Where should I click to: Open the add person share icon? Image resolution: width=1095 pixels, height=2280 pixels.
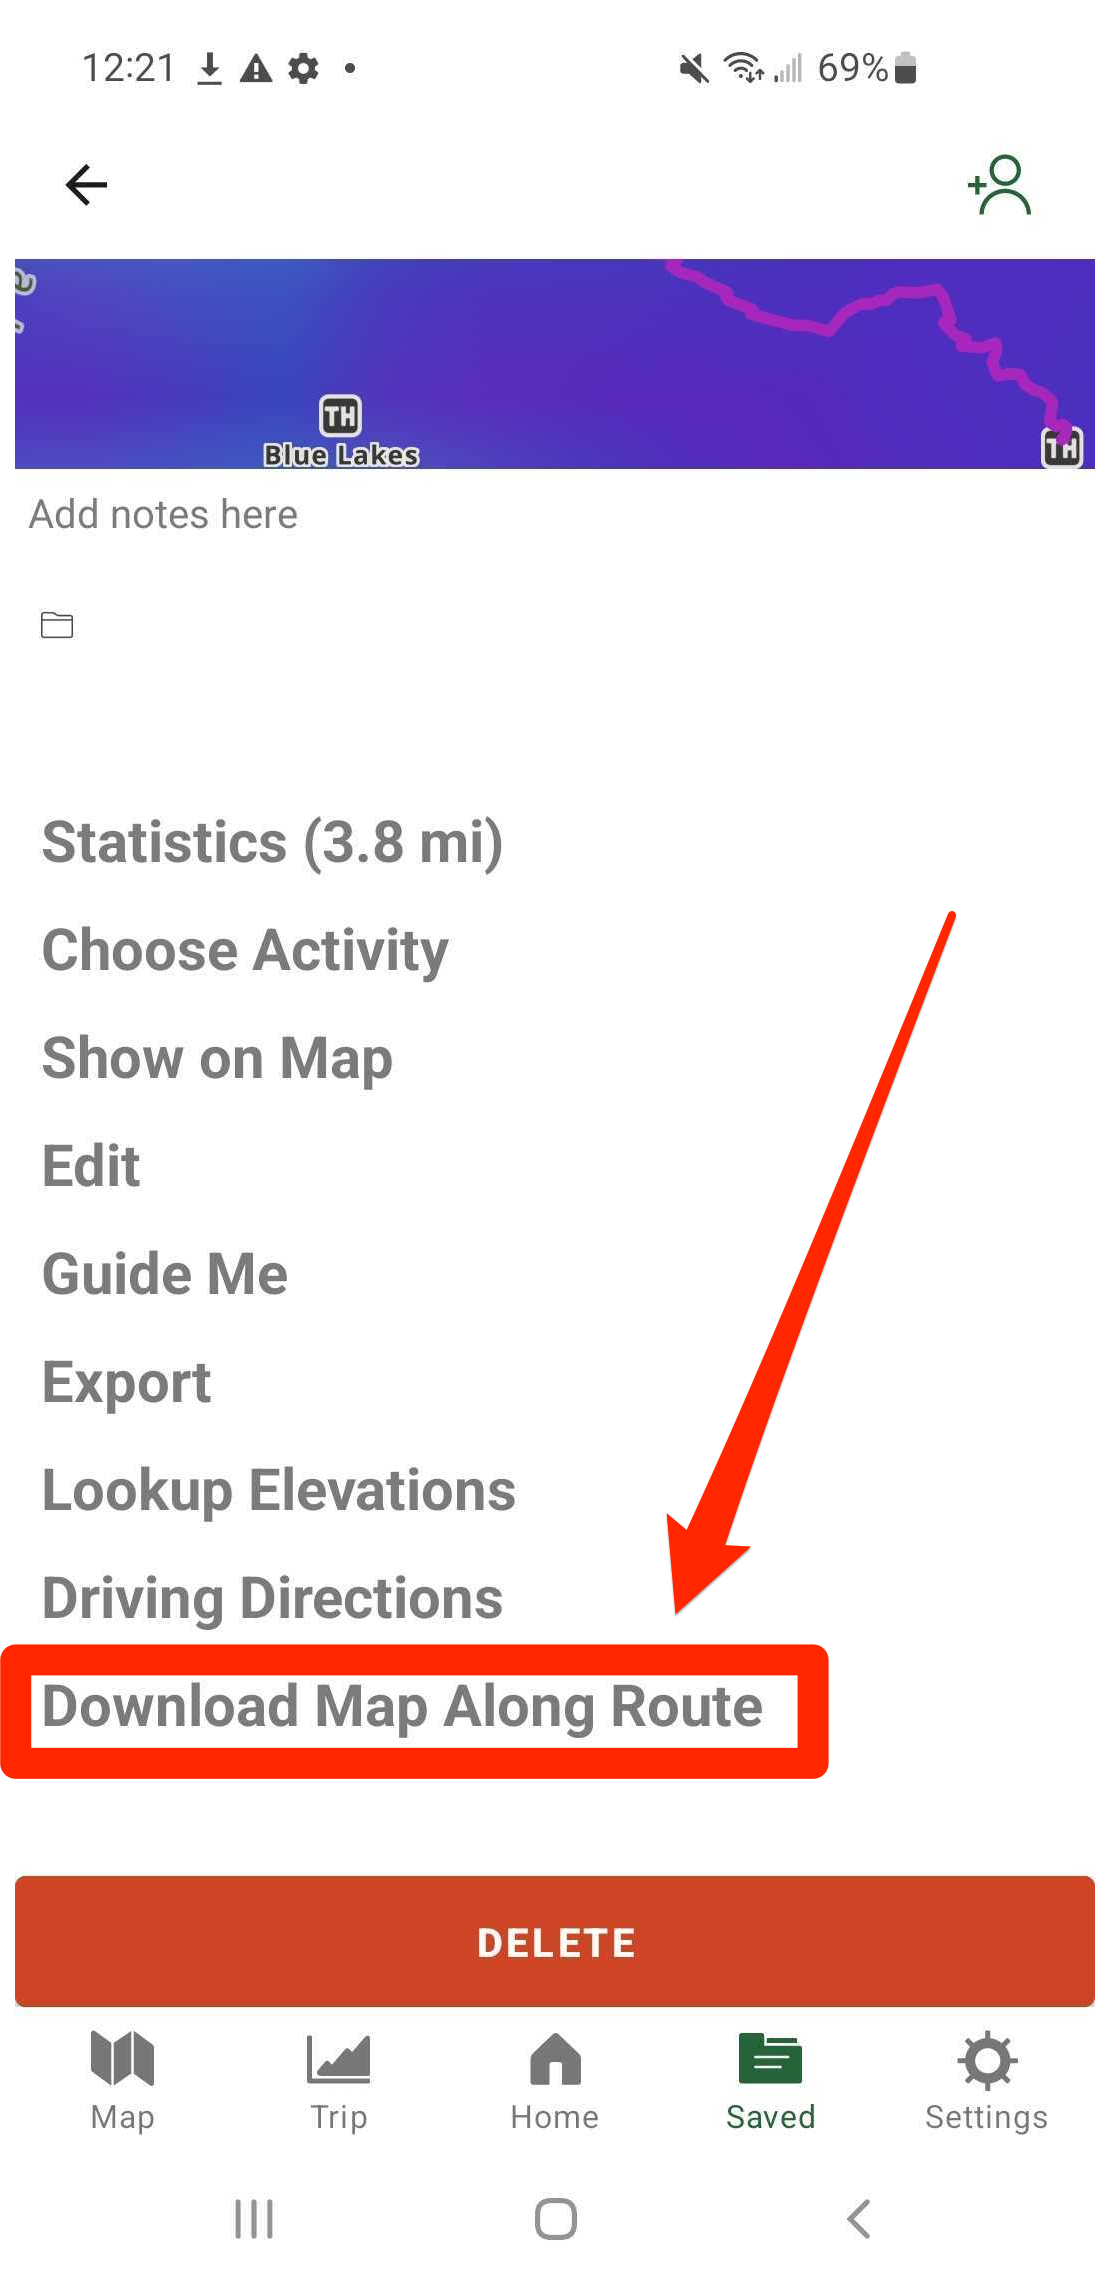click(x=999, y=185)
